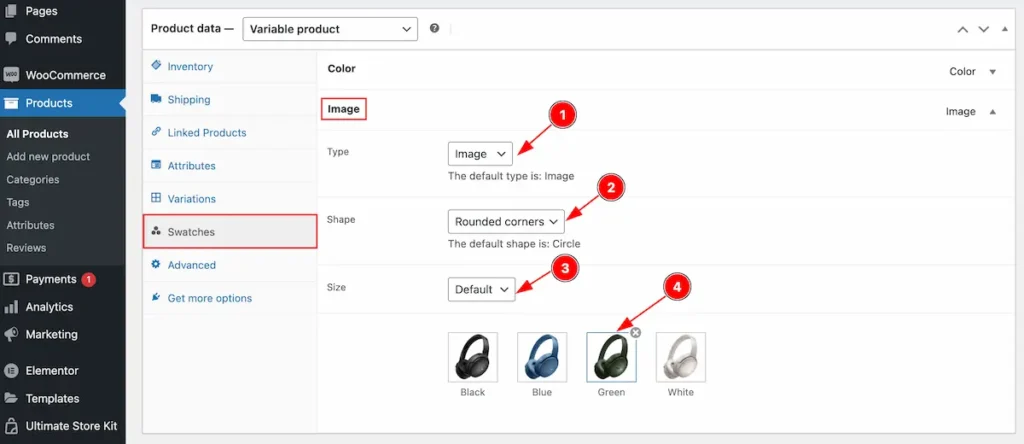Click the help question mark icon
Screen dimensions: 1024x444
434,29
